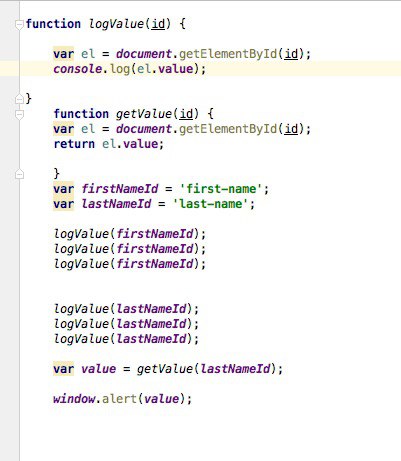Image resolution: width=401 pixels, height=461 pixels.
Task: Click 'log' in the console.log call
Action: click(x=120, y=69)
